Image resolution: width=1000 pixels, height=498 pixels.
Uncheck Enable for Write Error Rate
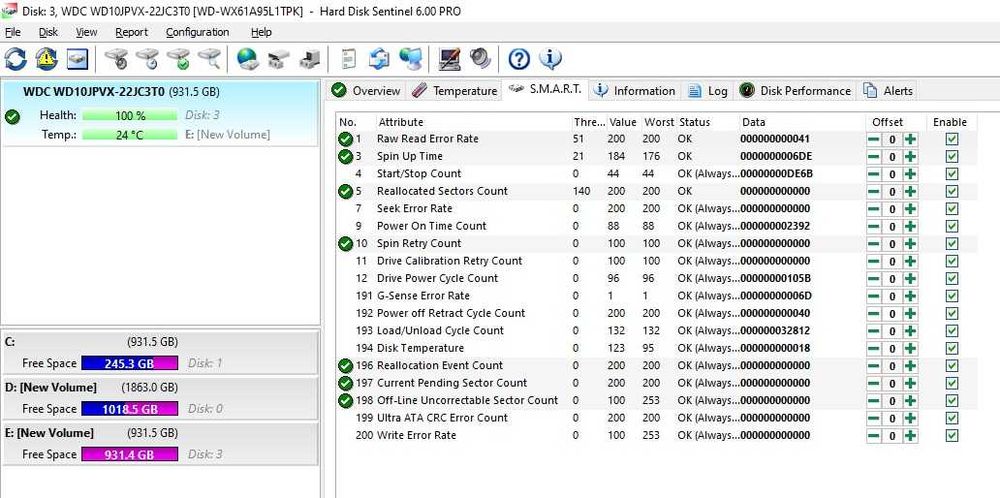pos(952,436)
